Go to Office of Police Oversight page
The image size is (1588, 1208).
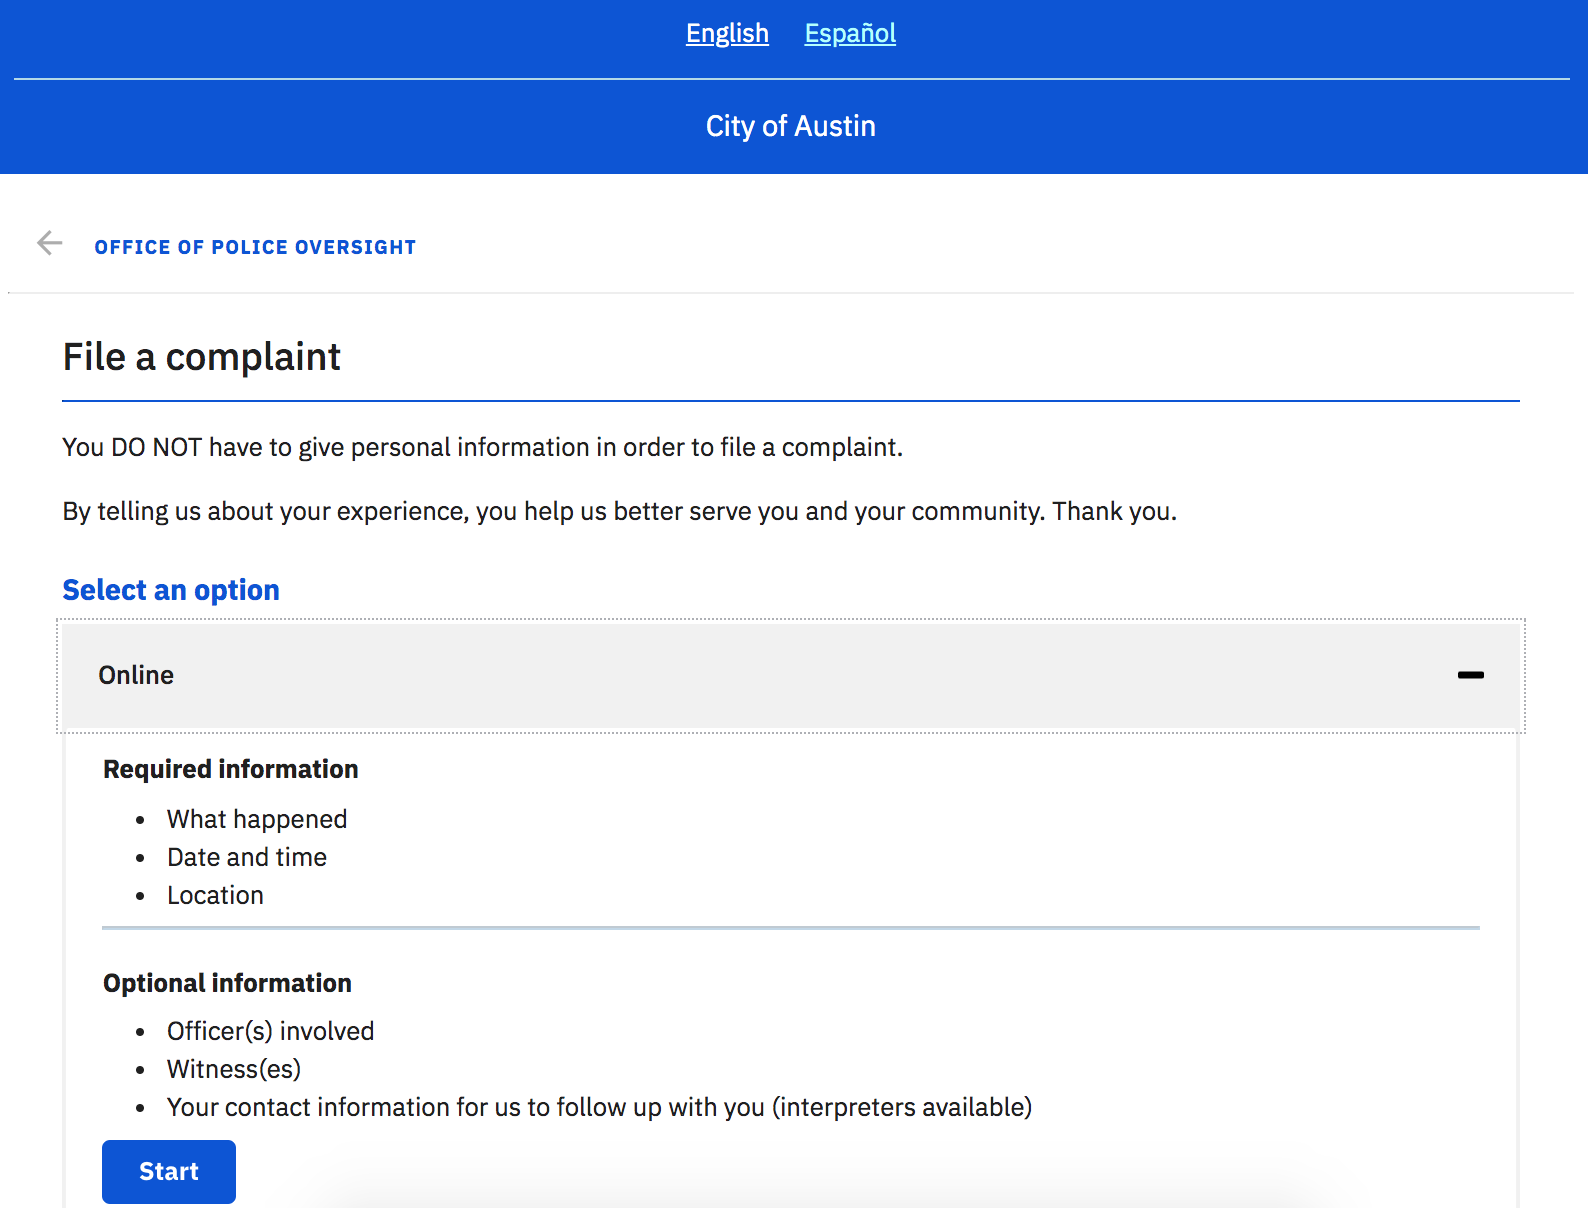(255, 247)
